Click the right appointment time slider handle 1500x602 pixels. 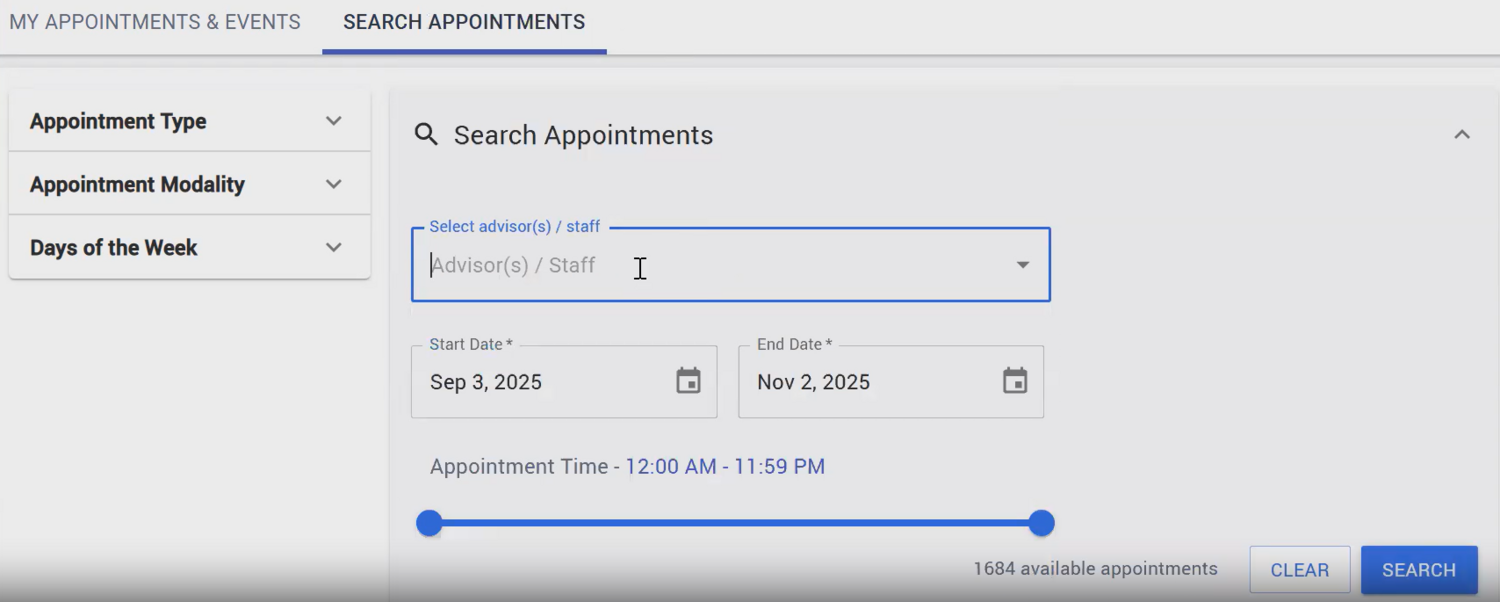(x=1041, y=523)
